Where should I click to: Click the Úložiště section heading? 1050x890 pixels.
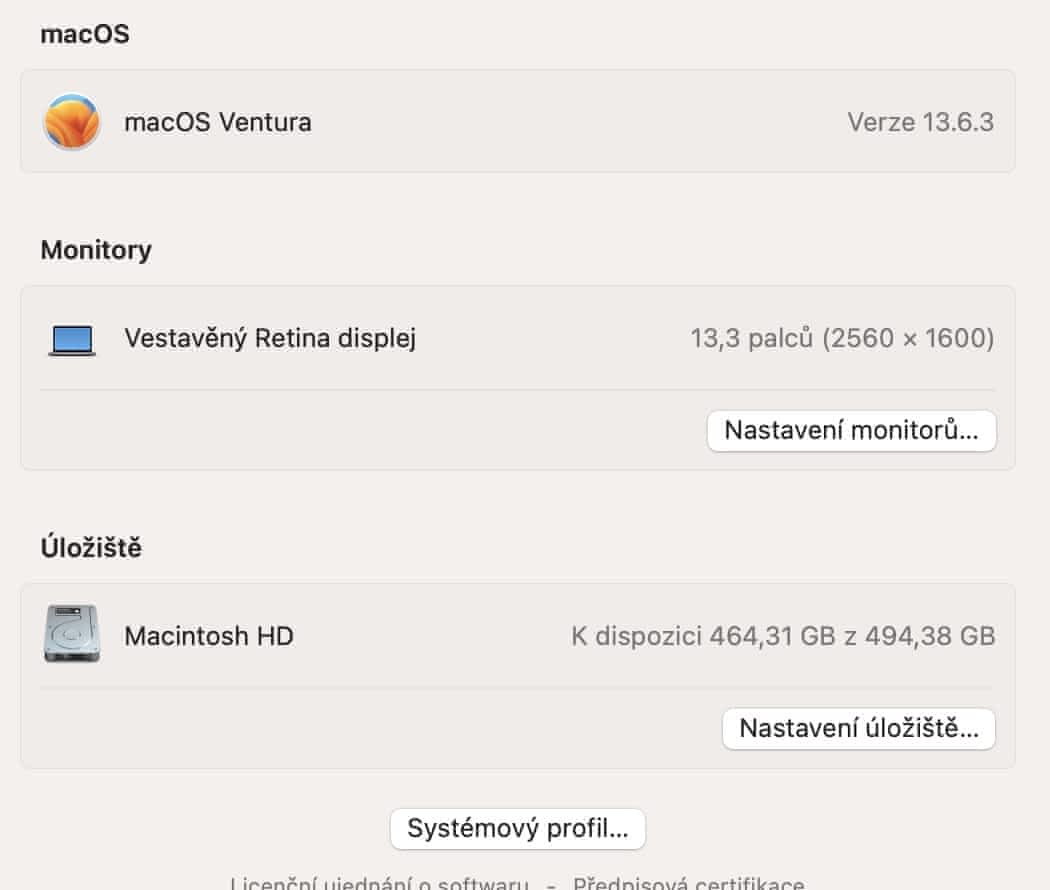(x=91, y=547)
